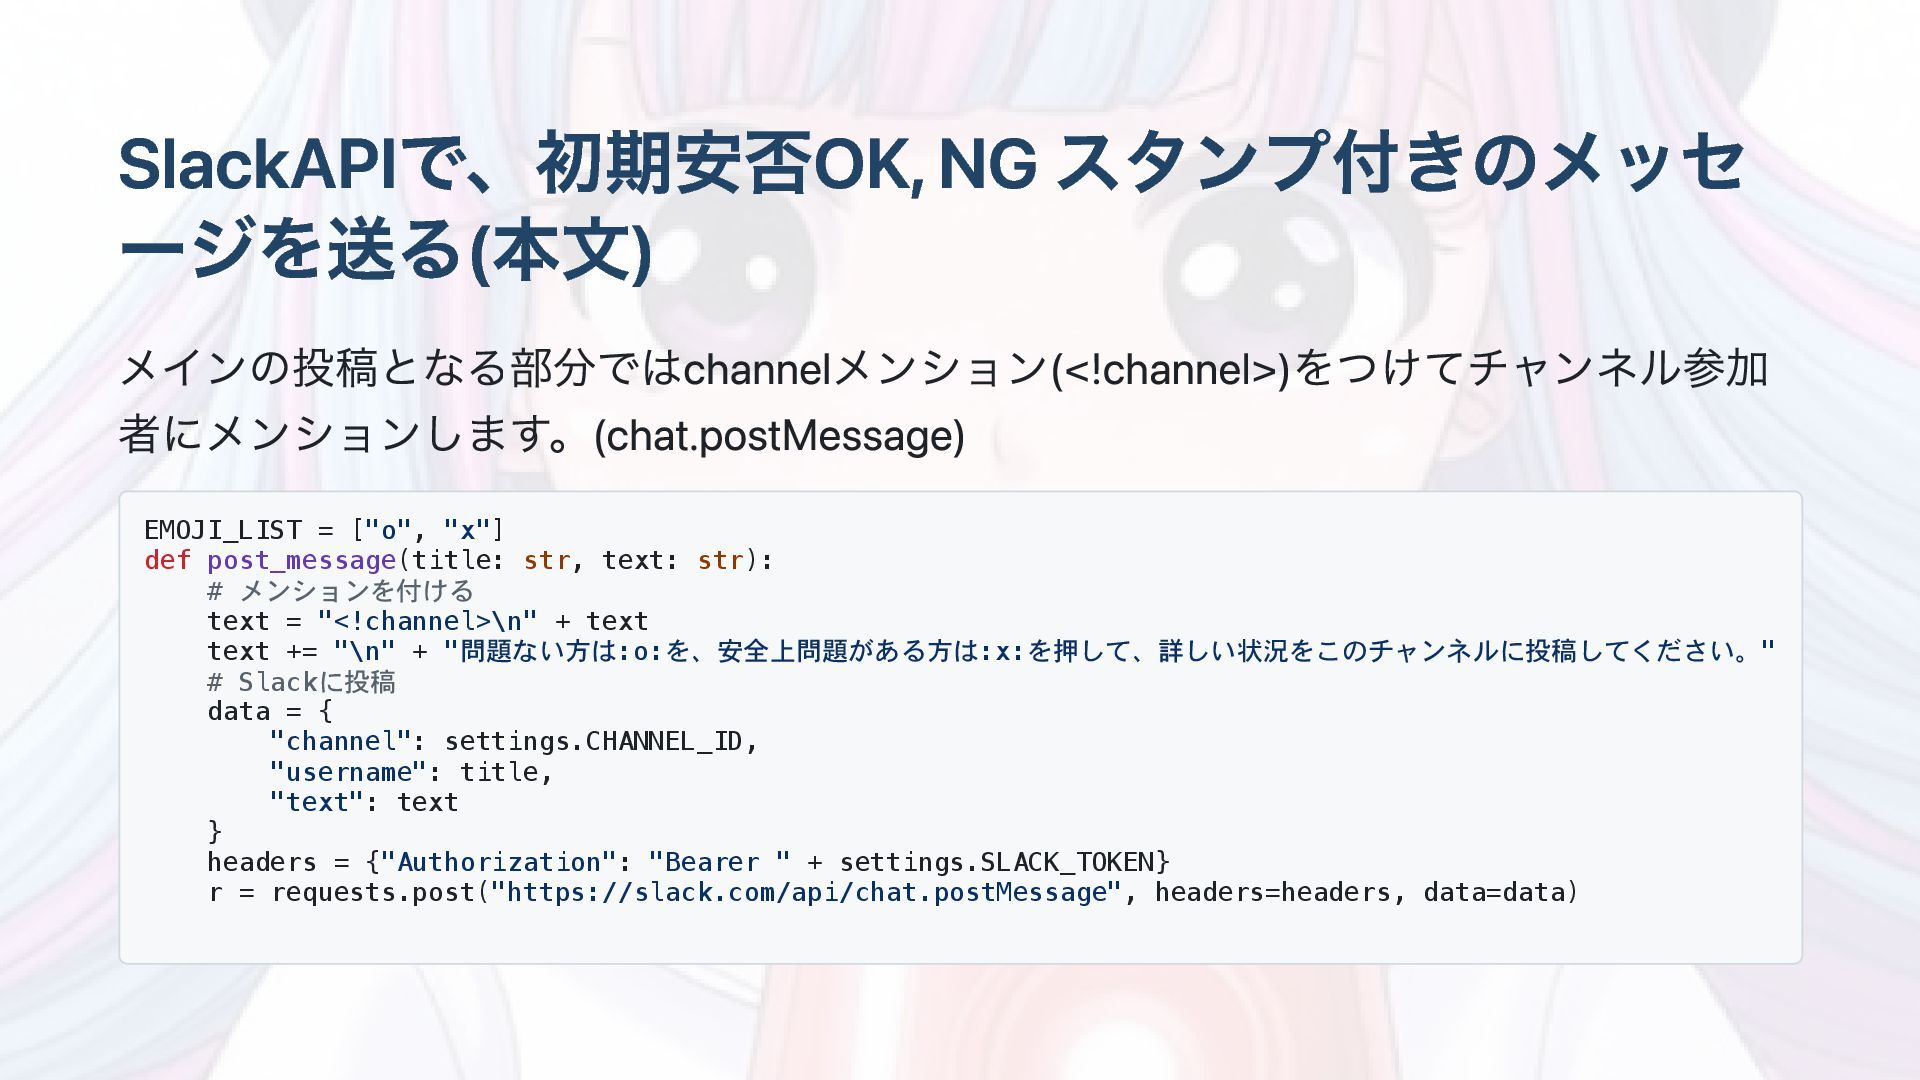This screenshot has width=1920, height=1080.
Task: Click the code line EMOJI_LIST = ["o", "x"]
Action: click(324, 529)
